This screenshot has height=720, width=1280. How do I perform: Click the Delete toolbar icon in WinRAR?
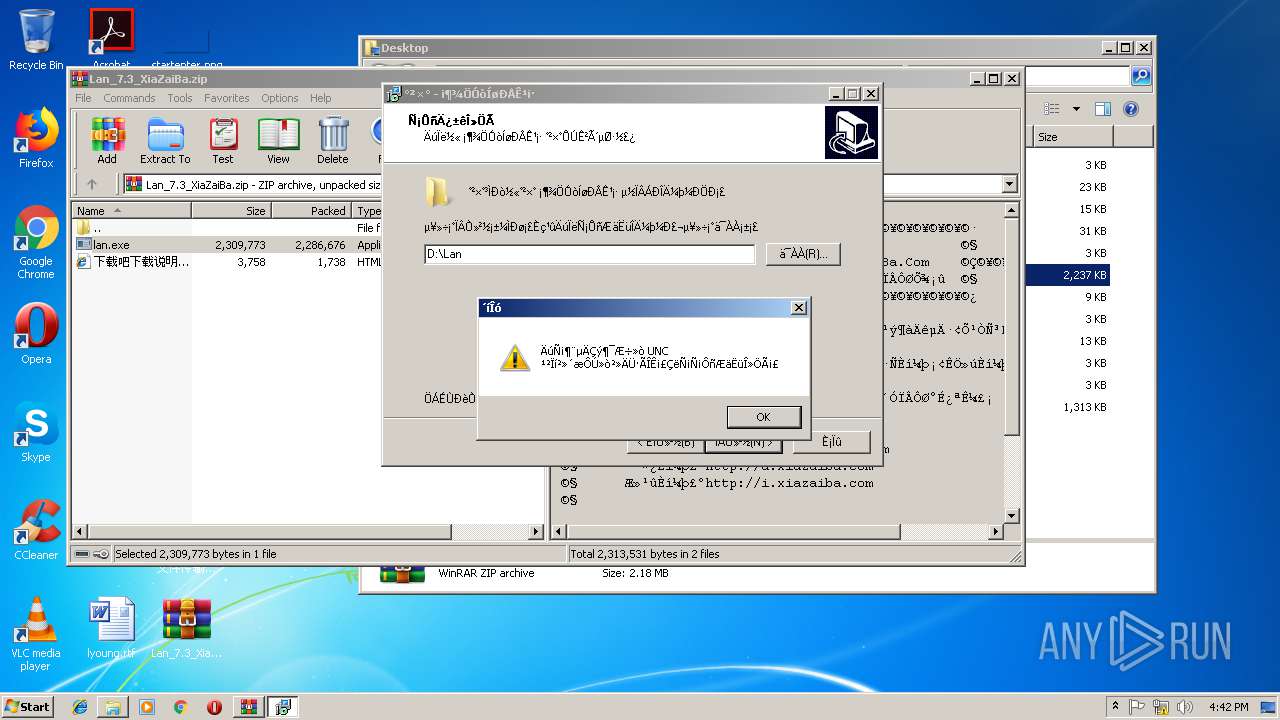click(333, 141)
